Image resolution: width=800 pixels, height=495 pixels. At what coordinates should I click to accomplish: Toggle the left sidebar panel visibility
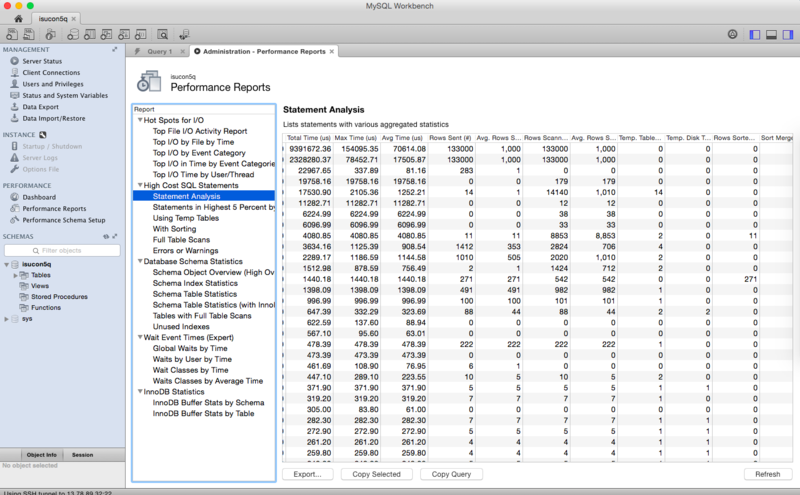point(755,35)
